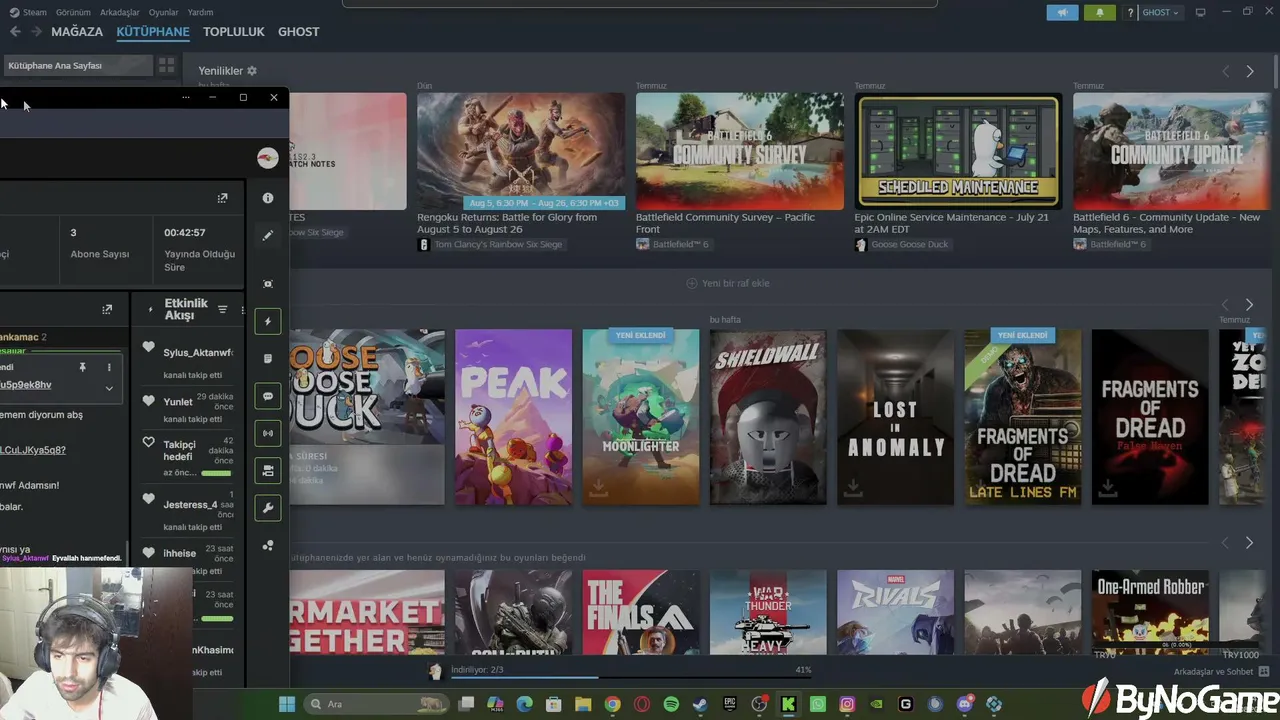Viewport: 1280px width, 720px height.
Task: Open stream info icon in Kick sidebar
Action: click(268, 198)
